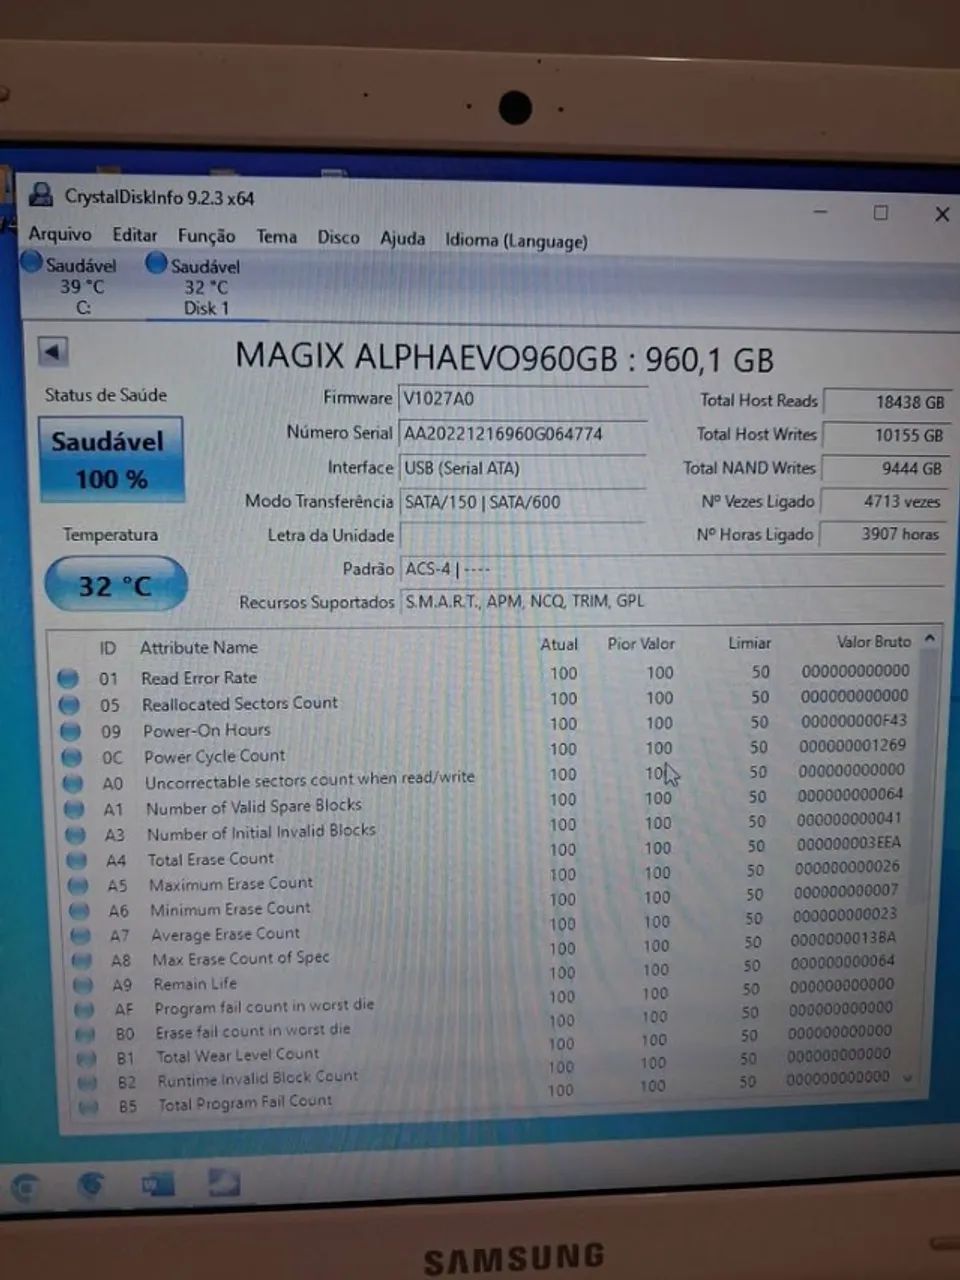This screenshot has width=960, height=1280.
Task: Click status circle for Read Error Rate
Action: [68, 678]
